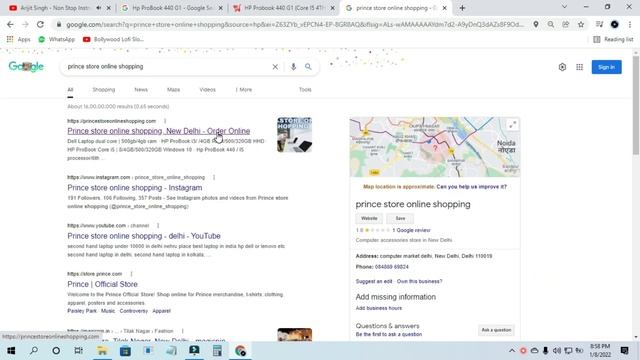Open the Apparel sitelink
640x360 pixels.
click(x=161, y=311)
